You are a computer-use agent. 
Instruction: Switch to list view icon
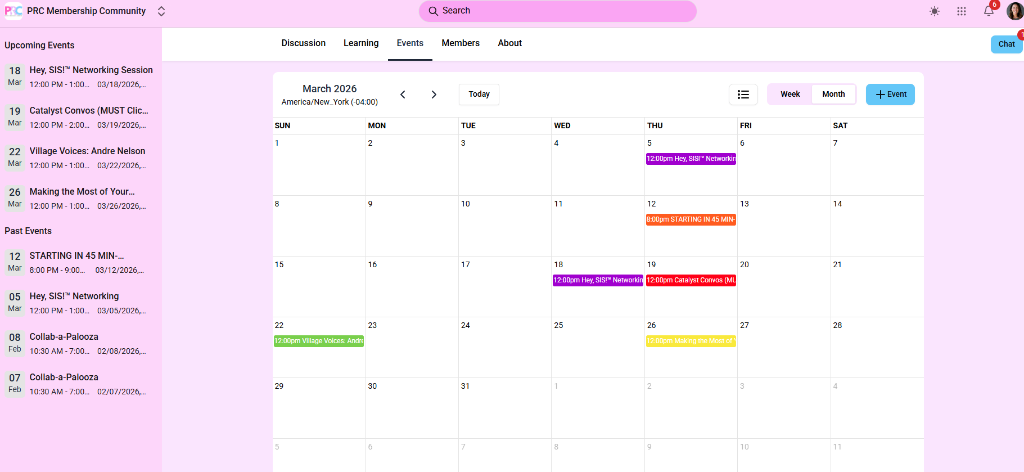tap(743, 94)
